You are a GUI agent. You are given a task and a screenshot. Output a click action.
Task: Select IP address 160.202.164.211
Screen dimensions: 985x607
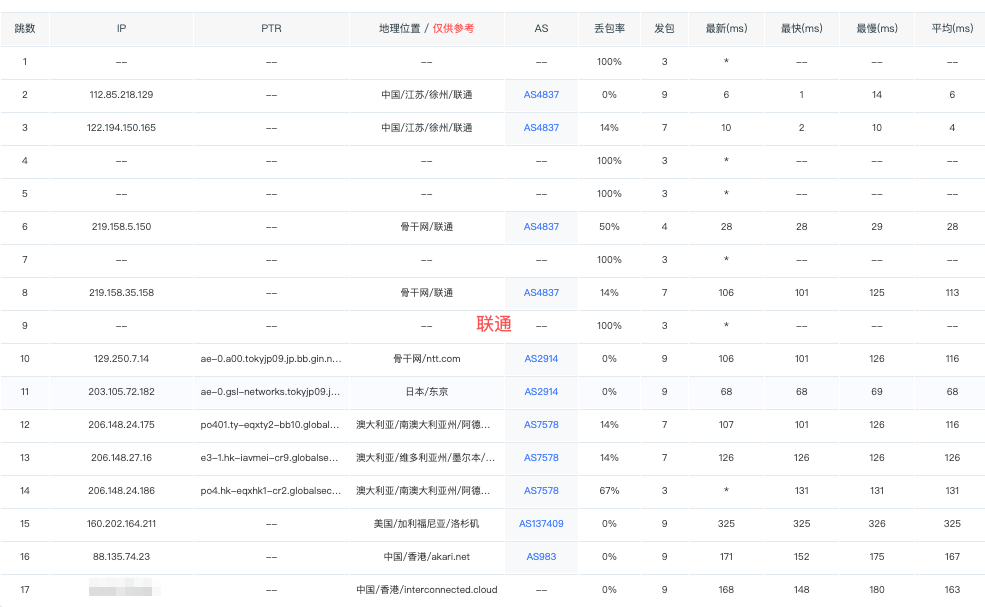point(121,524)
